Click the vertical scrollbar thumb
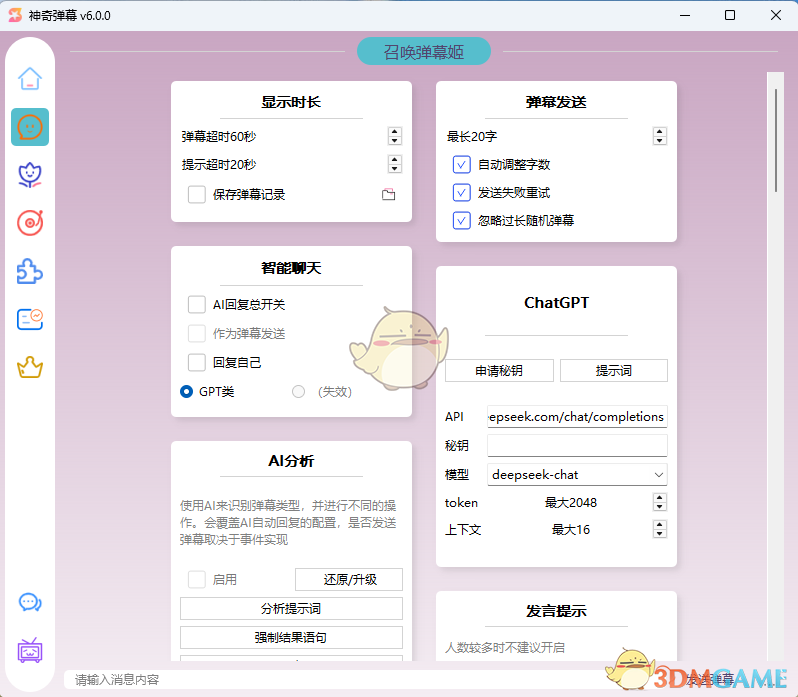 click(x=776, y=140)
